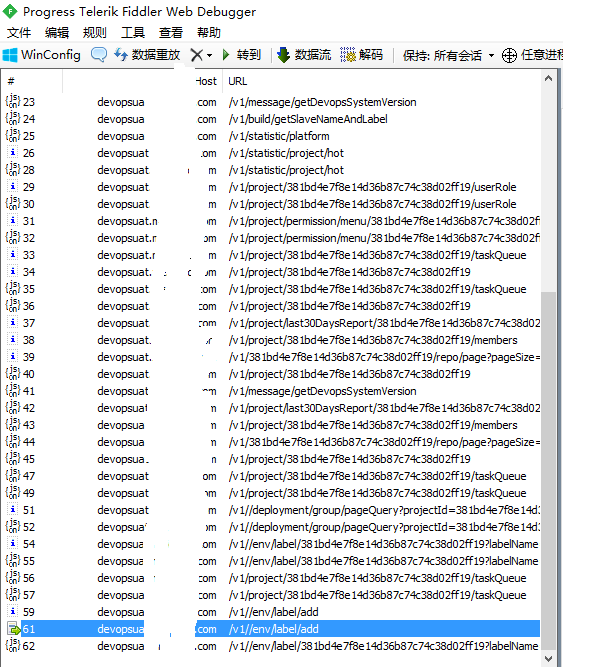The height and width of the screenshot is (667, 615).
Task: Click the info icon of session 54
Action: [x=13, y=543]
